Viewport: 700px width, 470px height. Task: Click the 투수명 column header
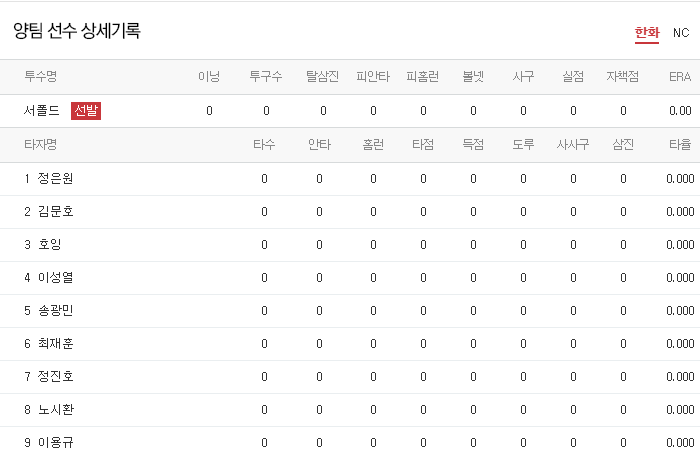point(41,76)
